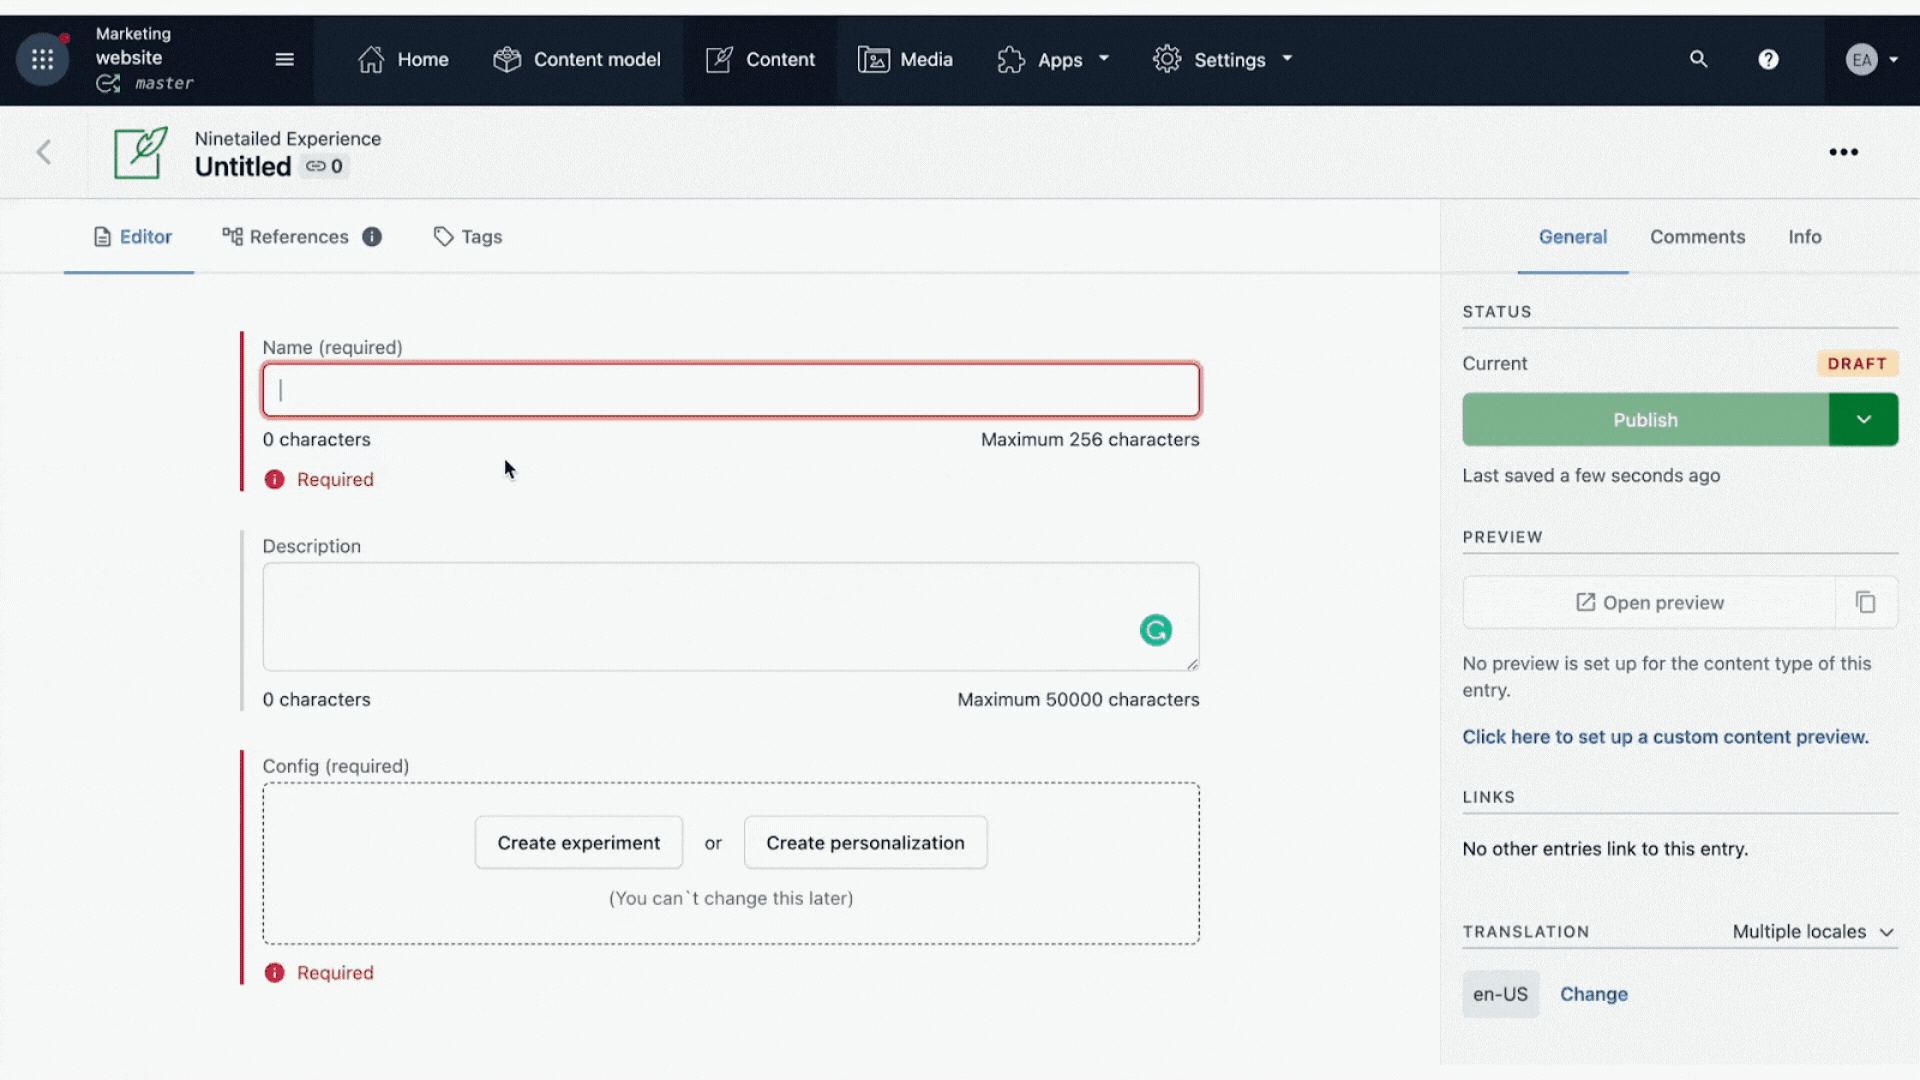The image size is (1920, 1080).
Task: Click the search magnifier icon
Action: (1698, 60)
